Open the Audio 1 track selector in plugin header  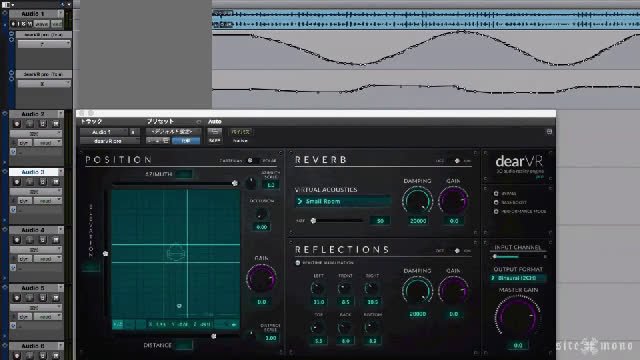[104, 132]
